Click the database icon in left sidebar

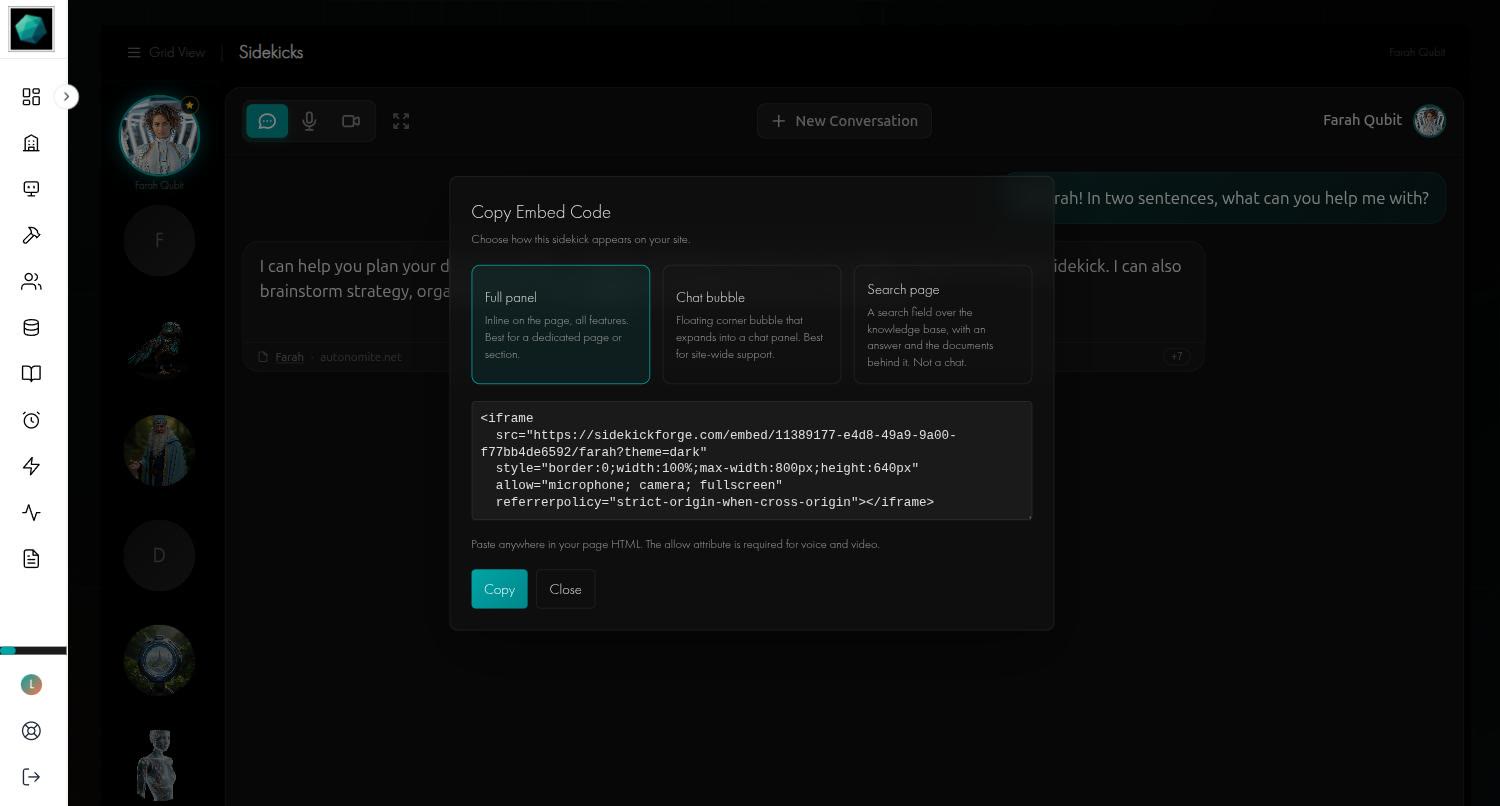(31, 328)
